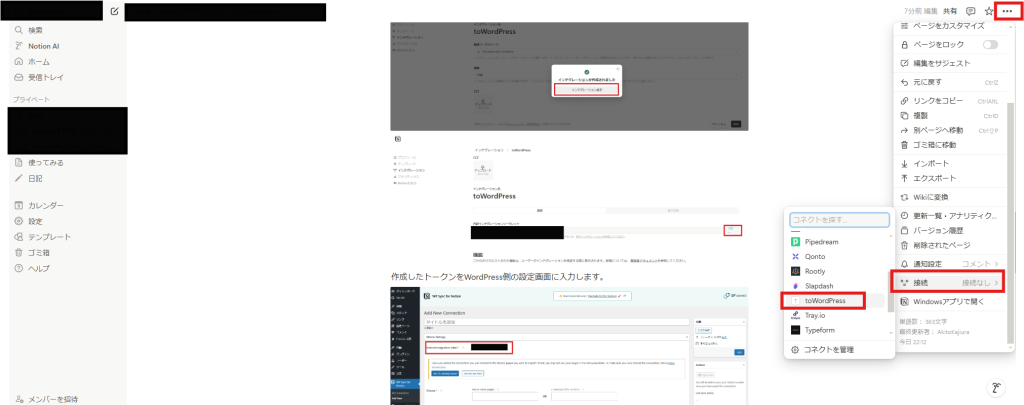This screenshot has height=405, width=1024.
Task: Open the comments icon in top bar
Action: coord(970,11)
